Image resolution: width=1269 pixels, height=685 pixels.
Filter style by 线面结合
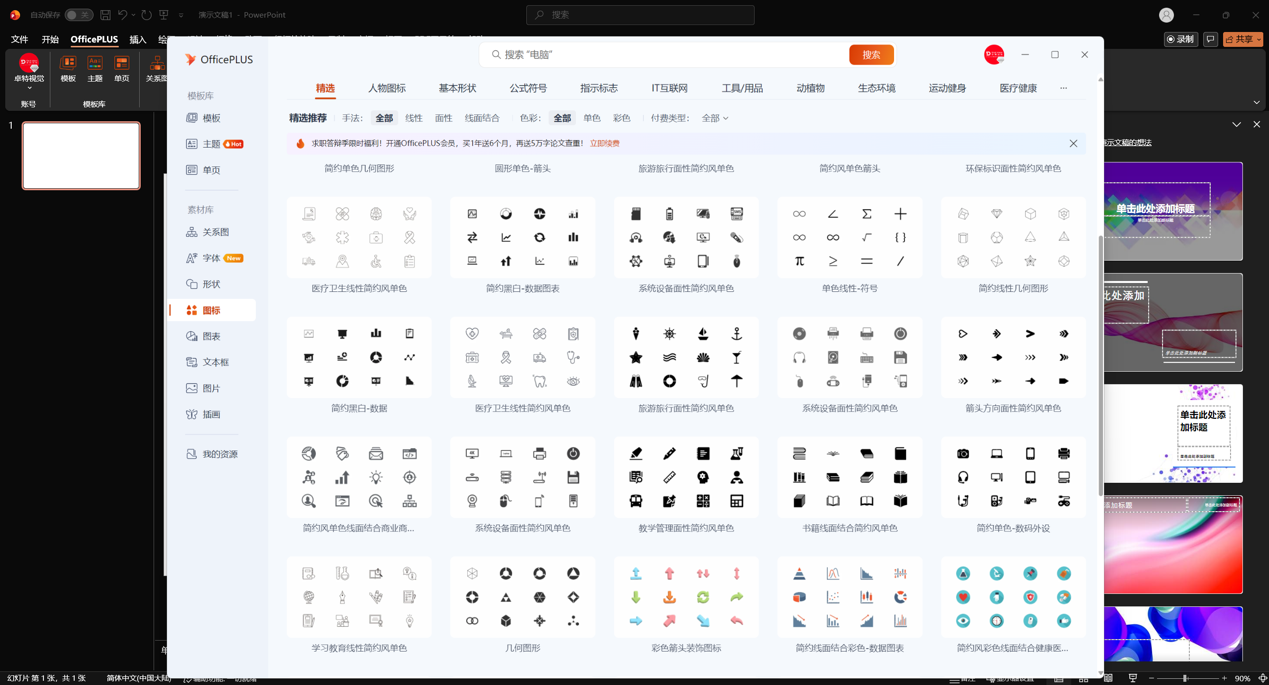point(482,118)
